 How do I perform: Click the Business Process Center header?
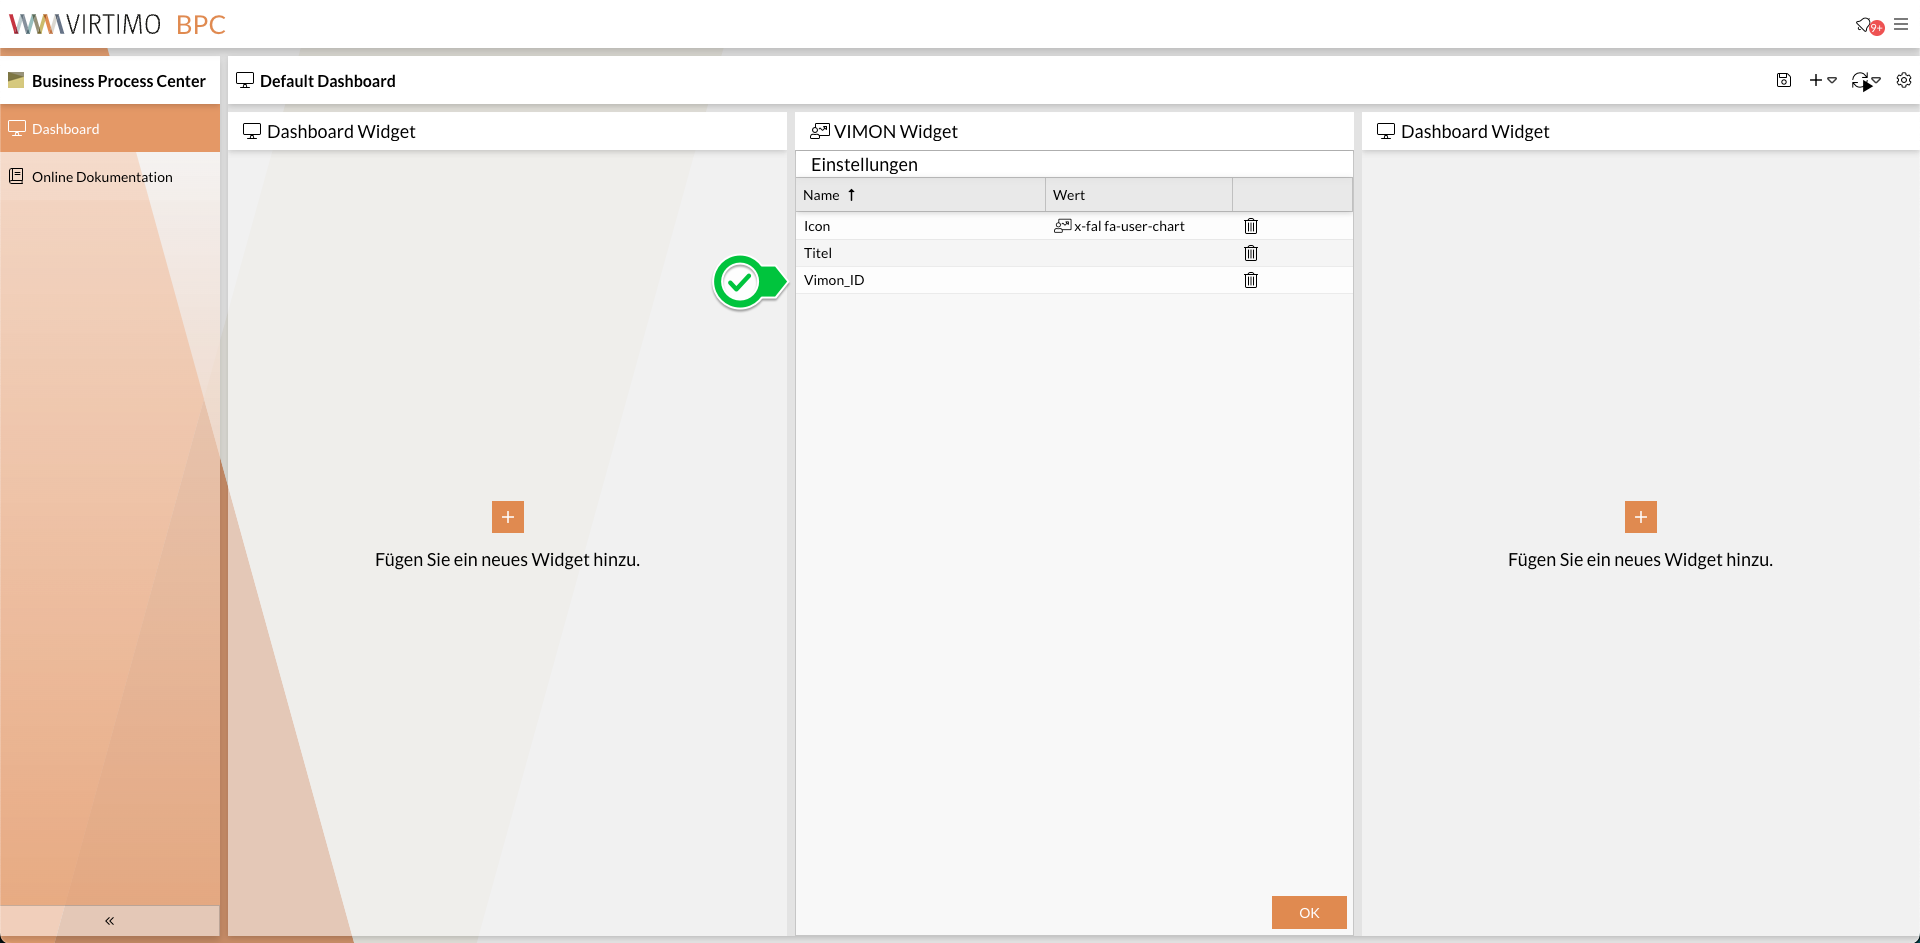coord(118,81)
